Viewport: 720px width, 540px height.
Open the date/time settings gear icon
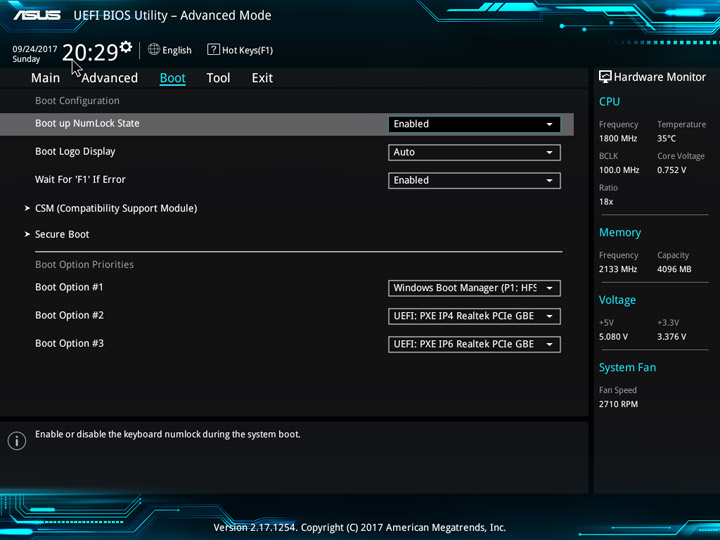tap(126, 46)
